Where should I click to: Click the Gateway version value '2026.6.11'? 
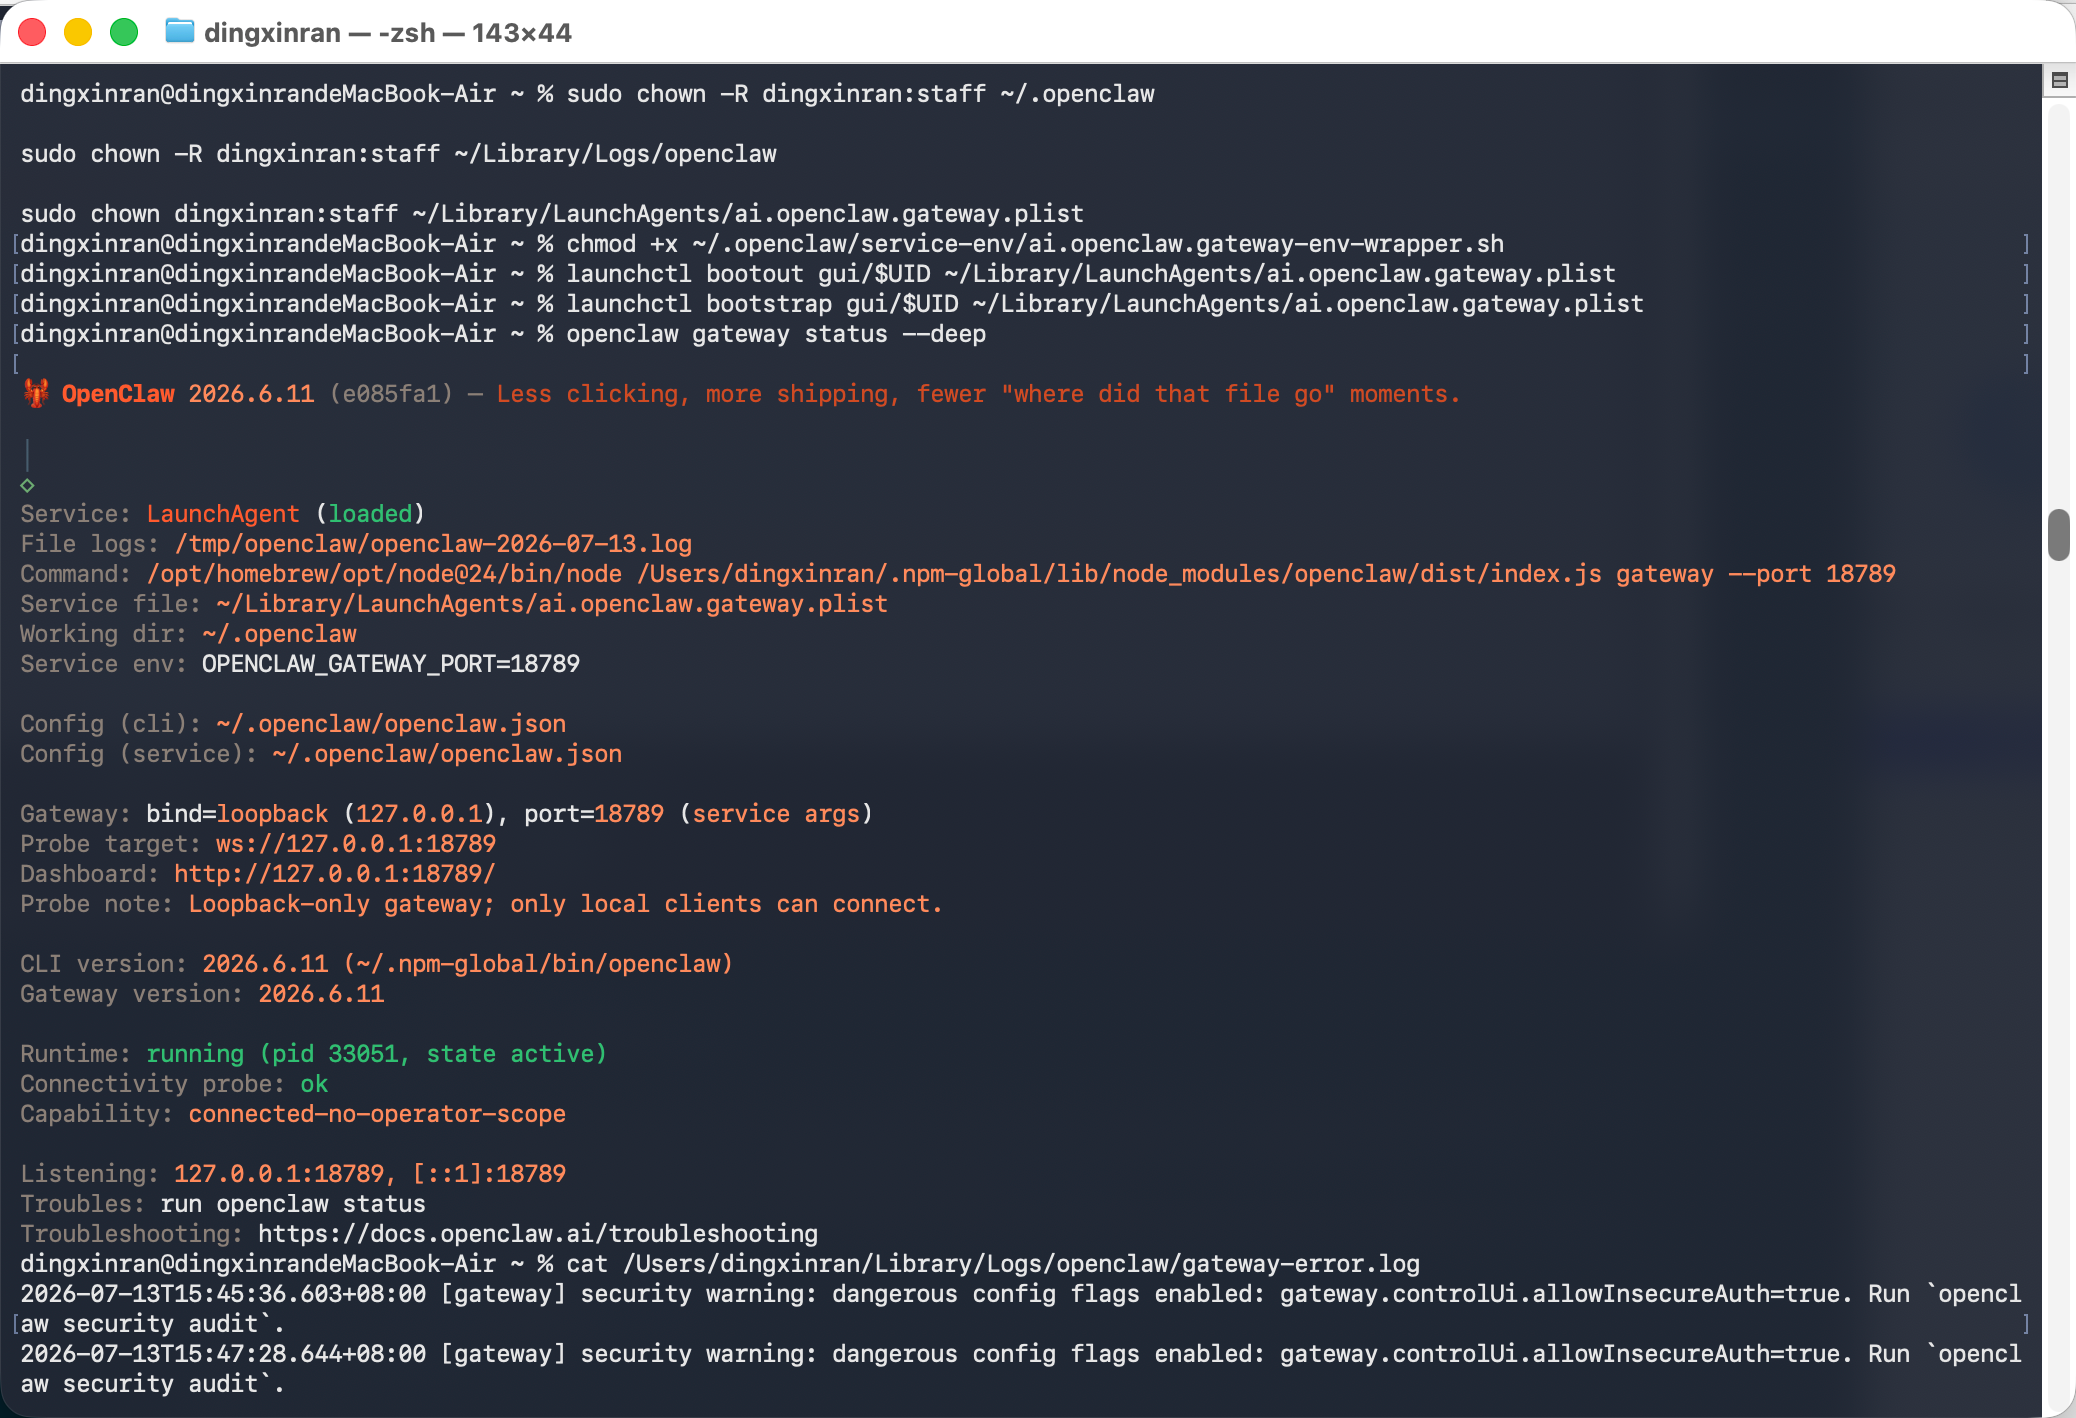click(x=321, y=994)
